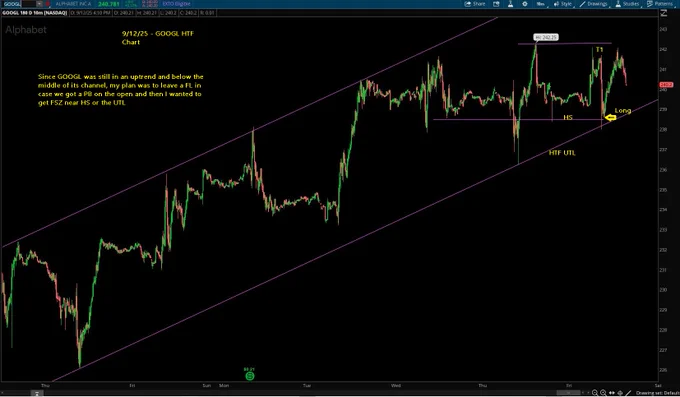680x397 pixels.
Task: Click the Hi: 242.25 price bubble
Action: [x=546, y=37]
